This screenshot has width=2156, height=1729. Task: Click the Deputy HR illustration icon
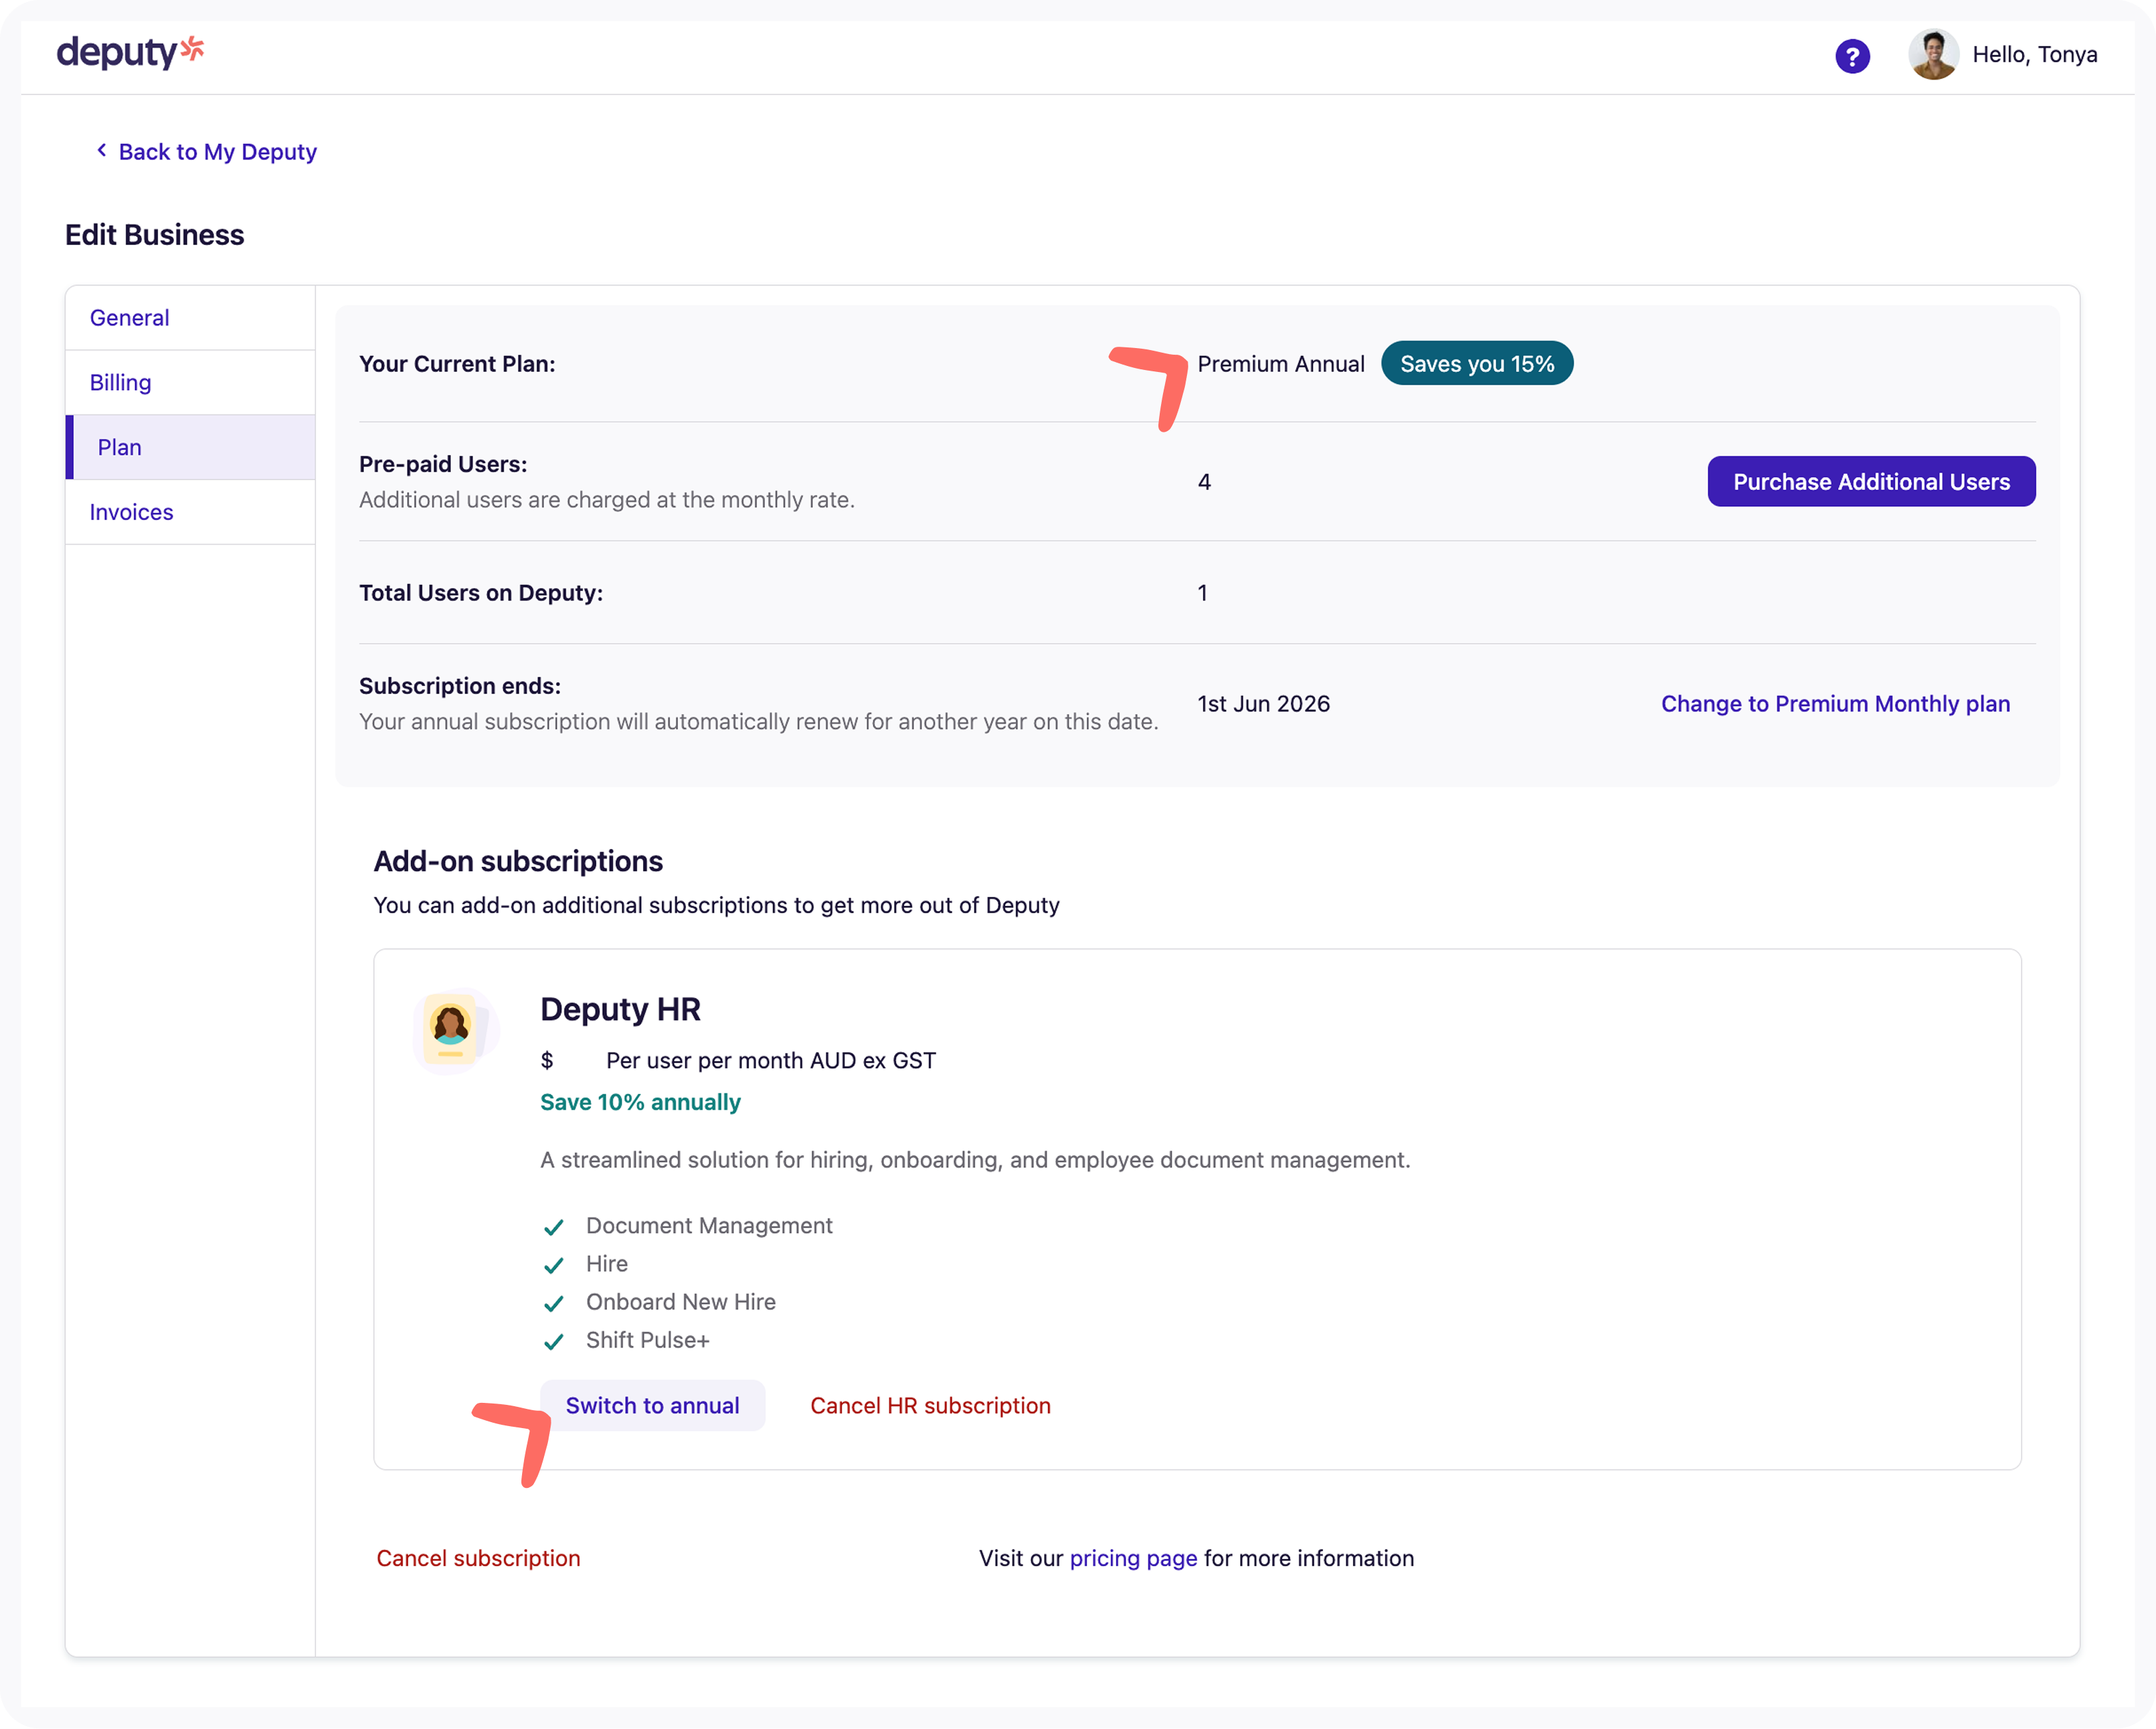(x=455, y=1031)
